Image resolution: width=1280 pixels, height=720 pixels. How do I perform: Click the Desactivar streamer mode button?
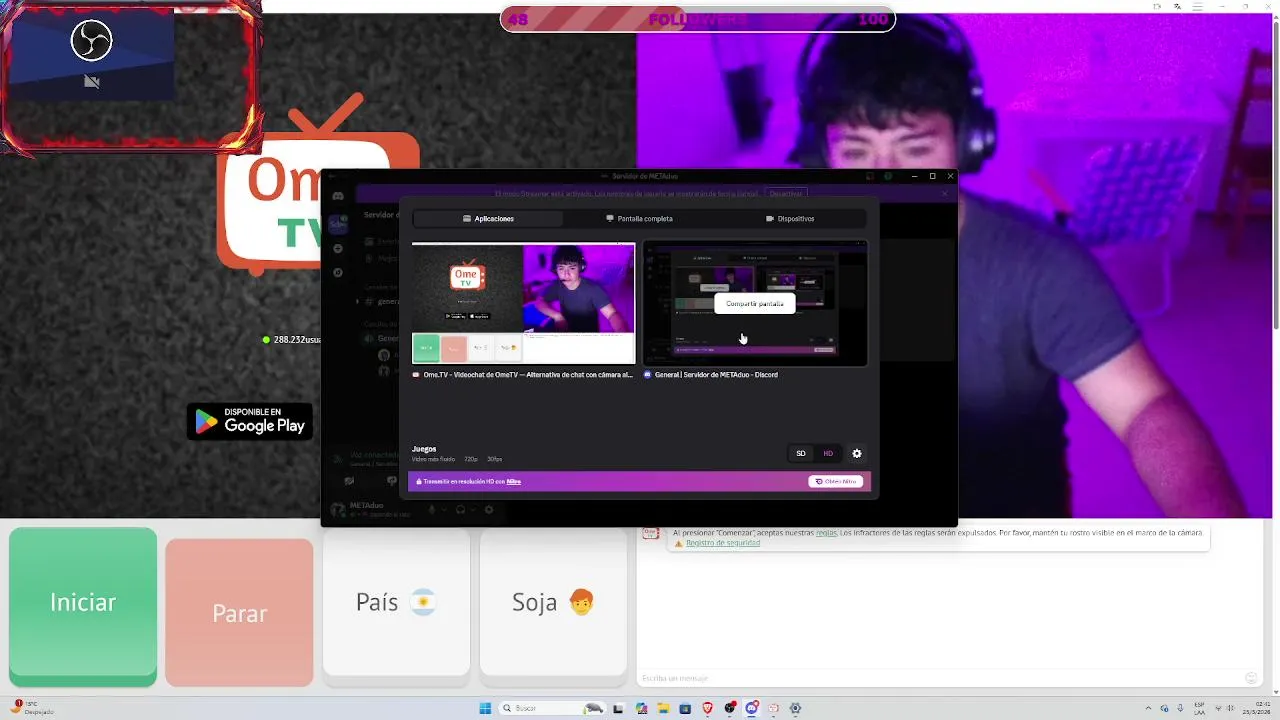coord(786,193)
